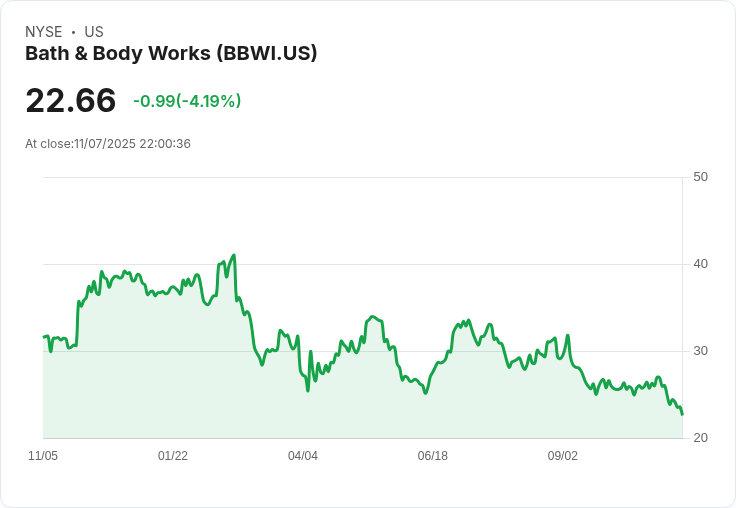736x508 pixels.
Task: Click the At close 11/07/2025 timestamp
Action: point(108,144)
